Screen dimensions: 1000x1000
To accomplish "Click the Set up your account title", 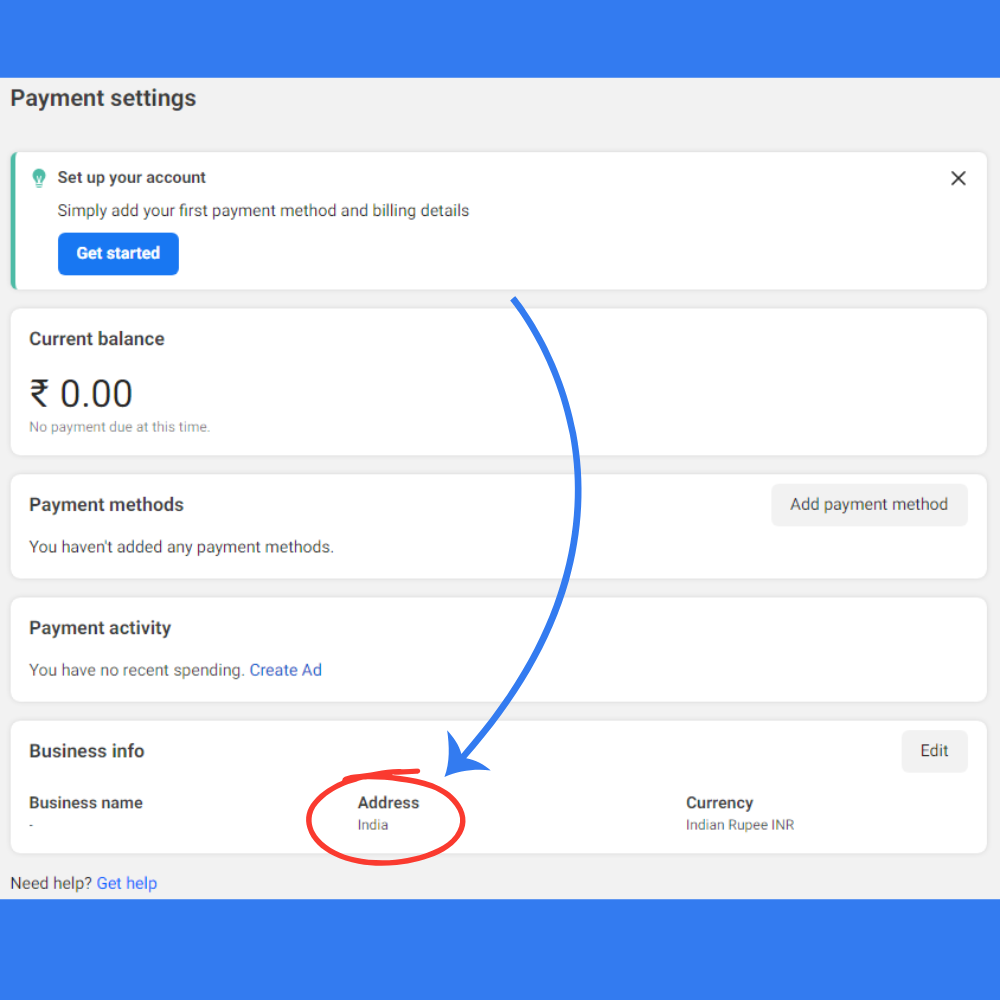I will (131, 178).
